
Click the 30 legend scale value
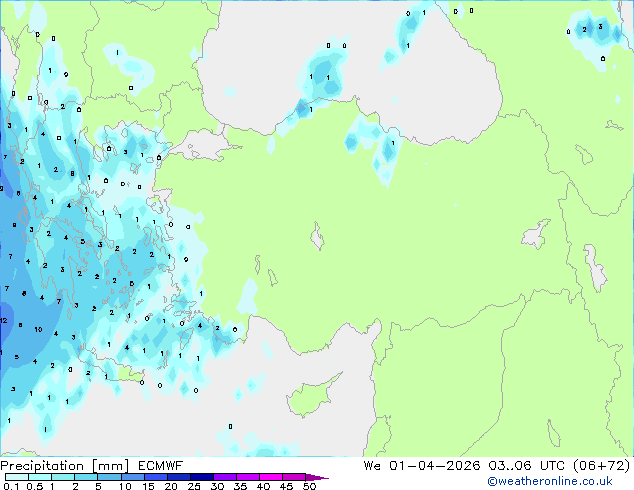point(217,486)
